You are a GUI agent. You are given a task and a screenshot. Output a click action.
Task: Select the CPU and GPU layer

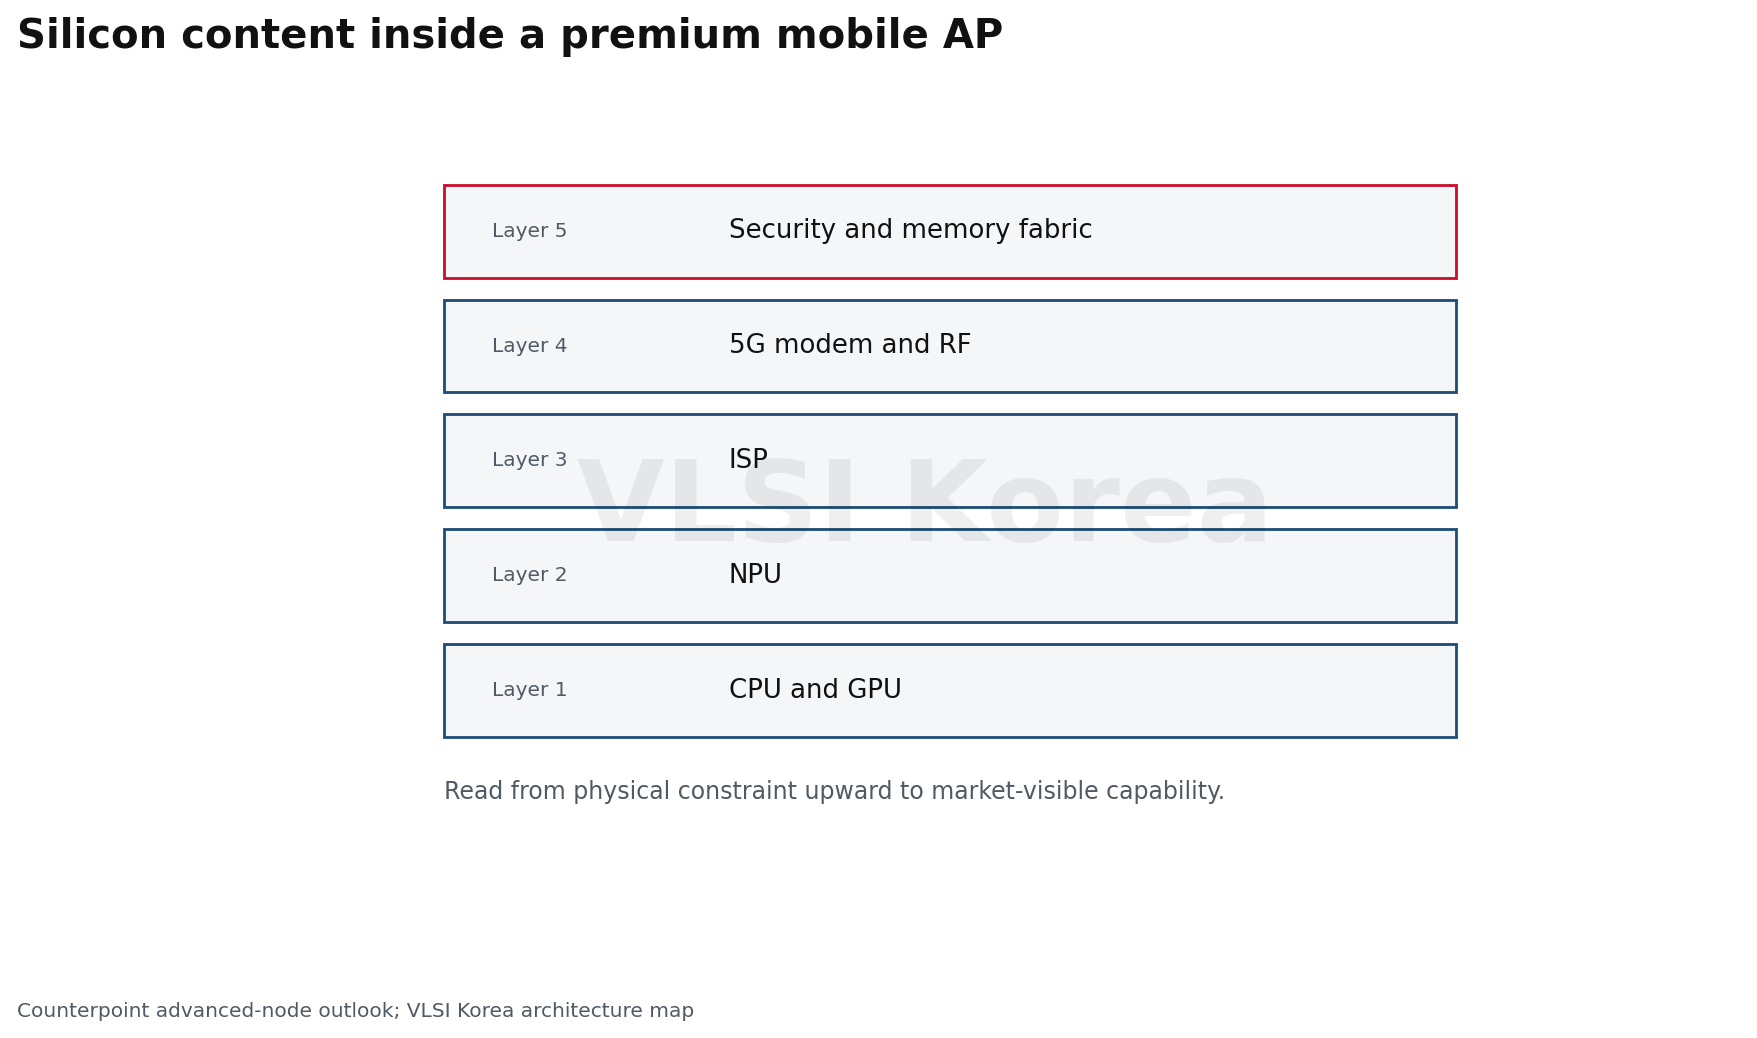pyautogui.click(x=950, y=691)
